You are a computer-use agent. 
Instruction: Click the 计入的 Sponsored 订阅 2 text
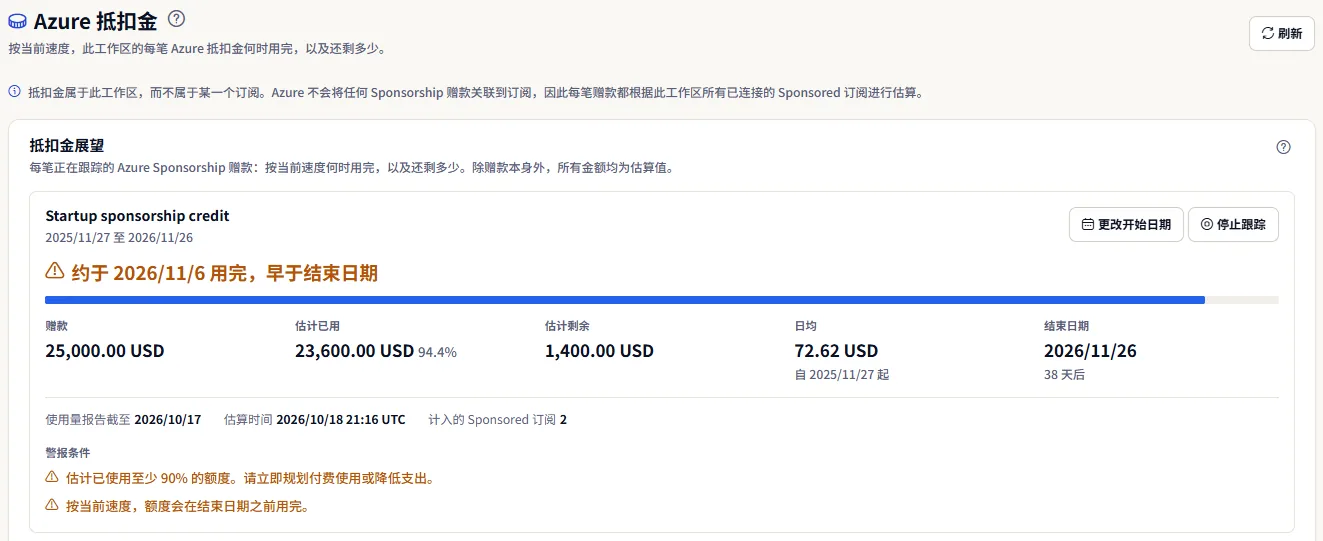[x=497, y=420]
